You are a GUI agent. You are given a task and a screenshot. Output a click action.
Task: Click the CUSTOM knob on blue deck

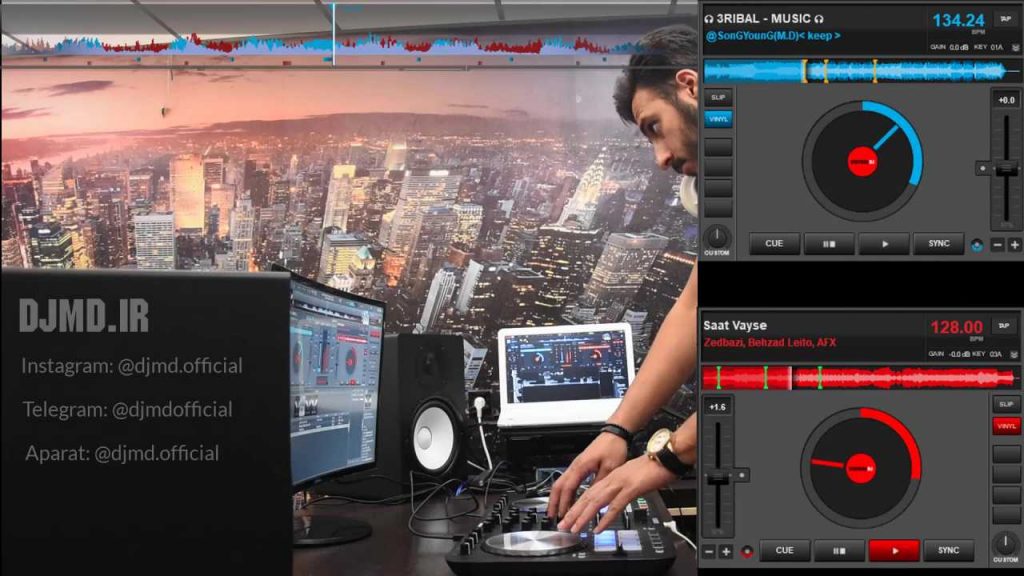717,236
